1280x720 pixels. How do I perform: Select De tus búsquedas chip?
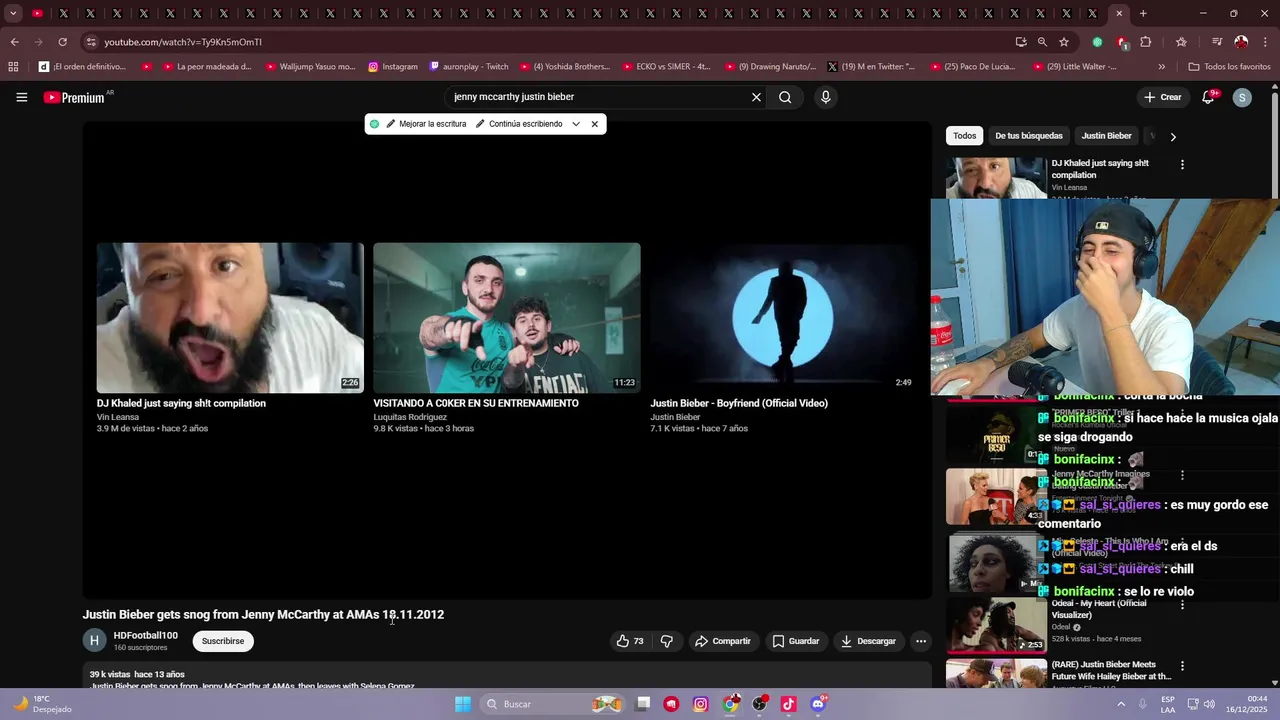[1029, 136]
